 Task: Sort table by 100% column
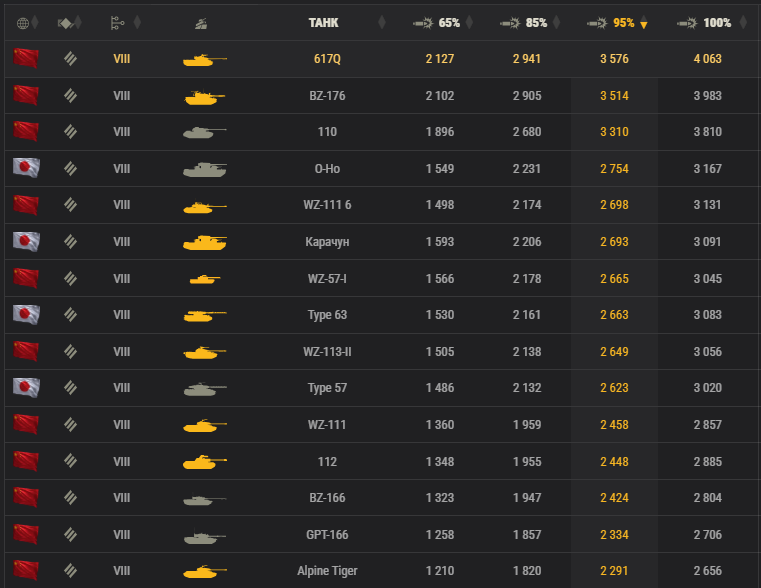(711, 23)
